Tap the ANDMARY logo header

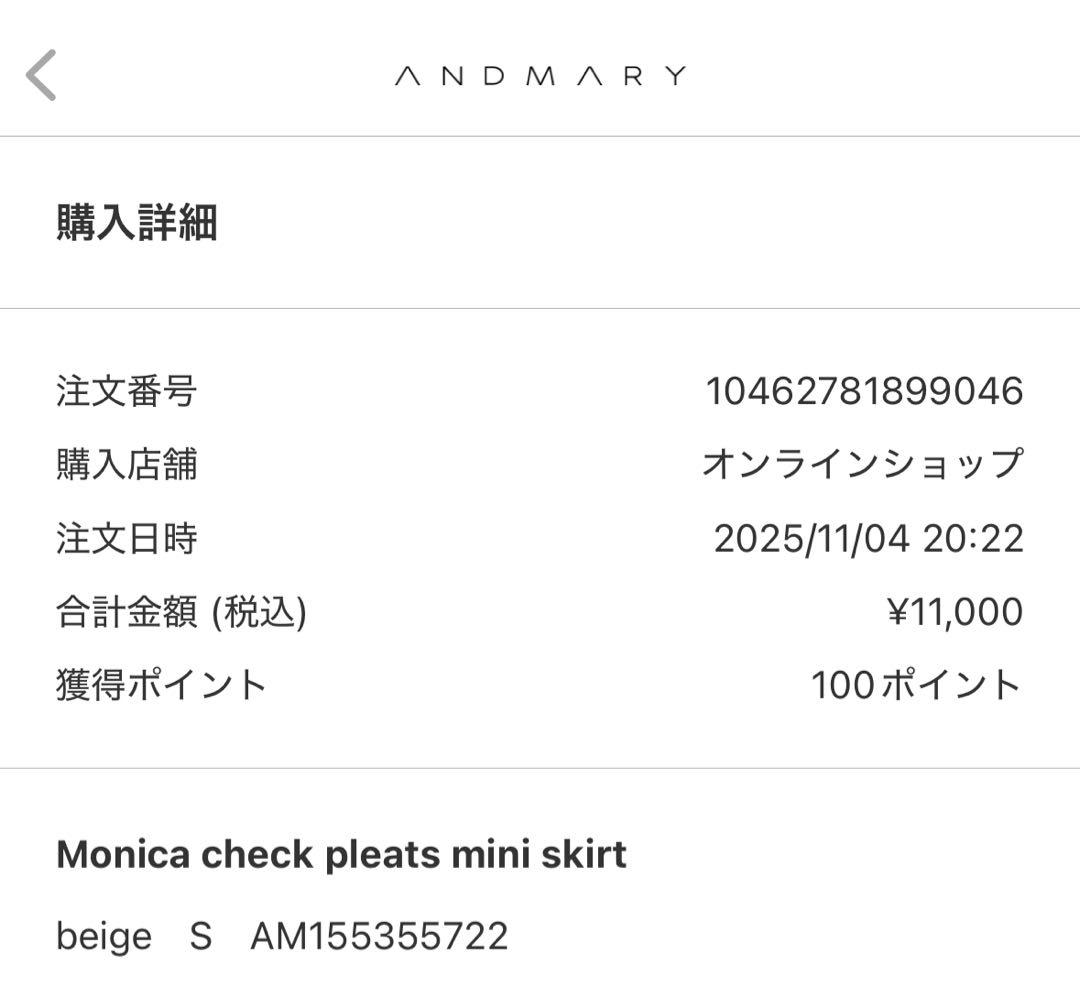540,76
